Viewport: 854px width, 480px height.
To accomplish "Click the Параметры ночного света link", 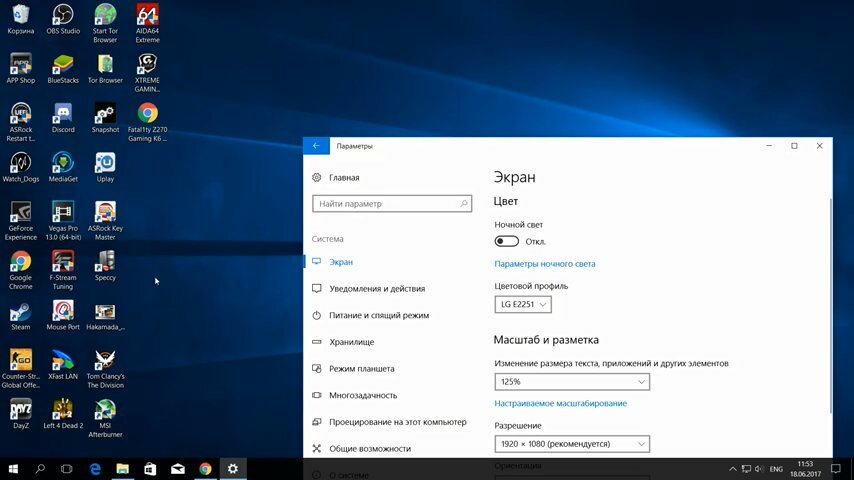I will click(545, 264).
